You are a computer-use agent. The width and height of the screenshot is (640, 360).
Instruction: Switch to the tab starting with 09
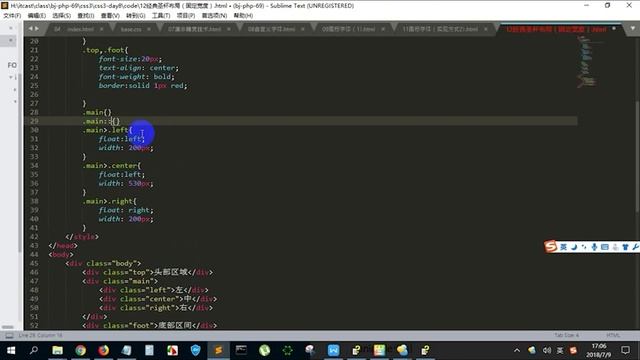(348, 29)
